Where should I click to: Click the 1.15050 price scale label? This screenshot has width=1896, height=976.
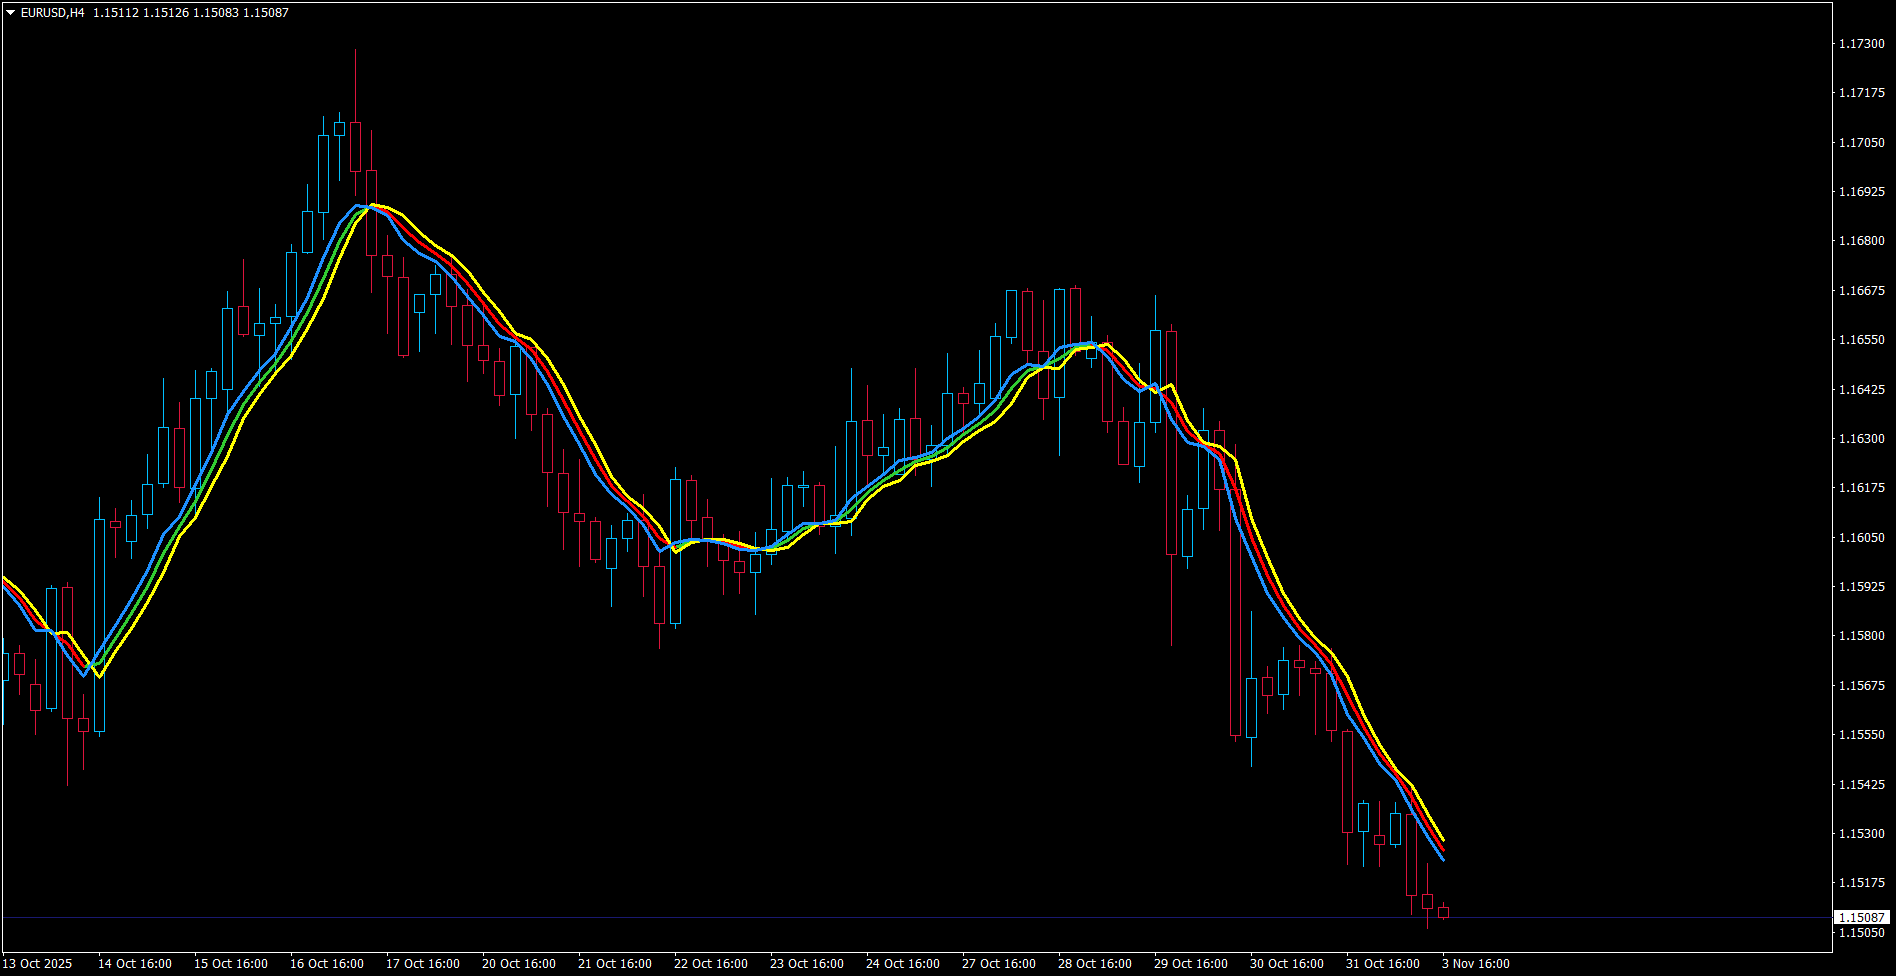(x=1862, y=933)
